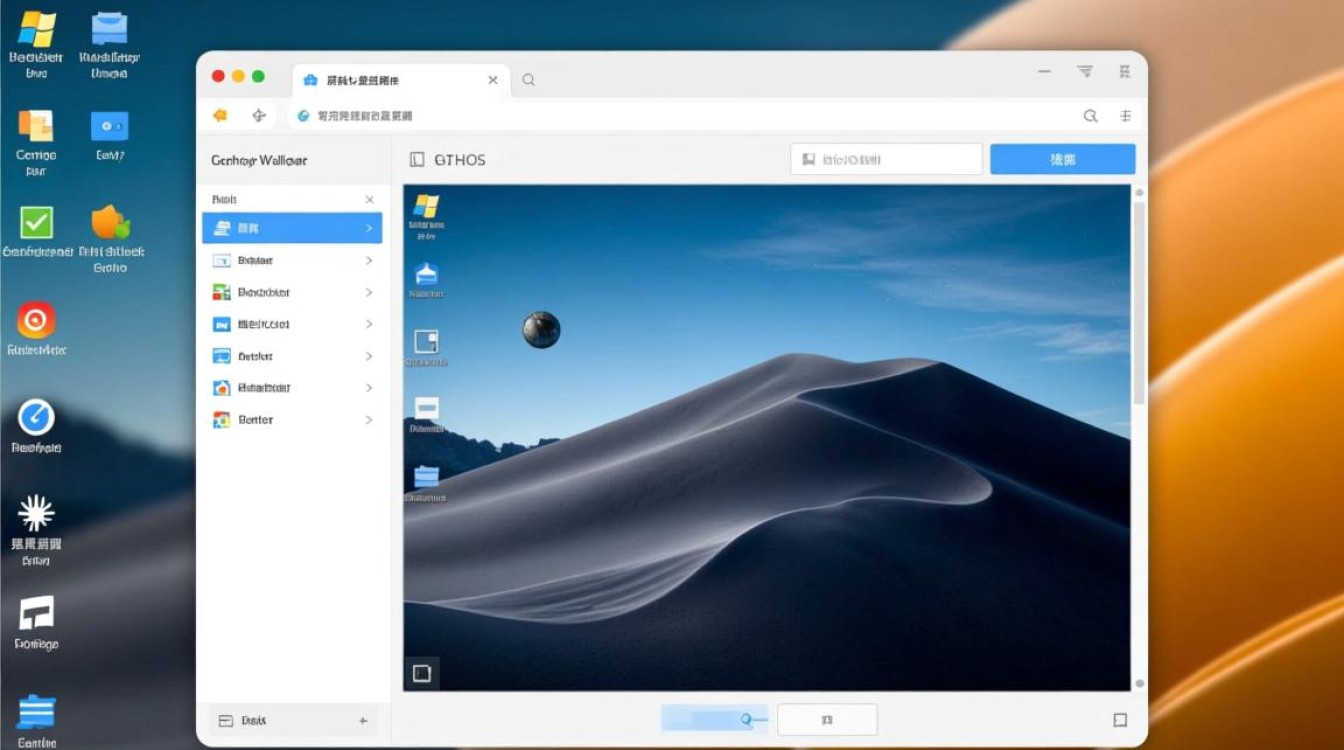
Task: Click the dark globe icon in preview
Action: (541, 329)
